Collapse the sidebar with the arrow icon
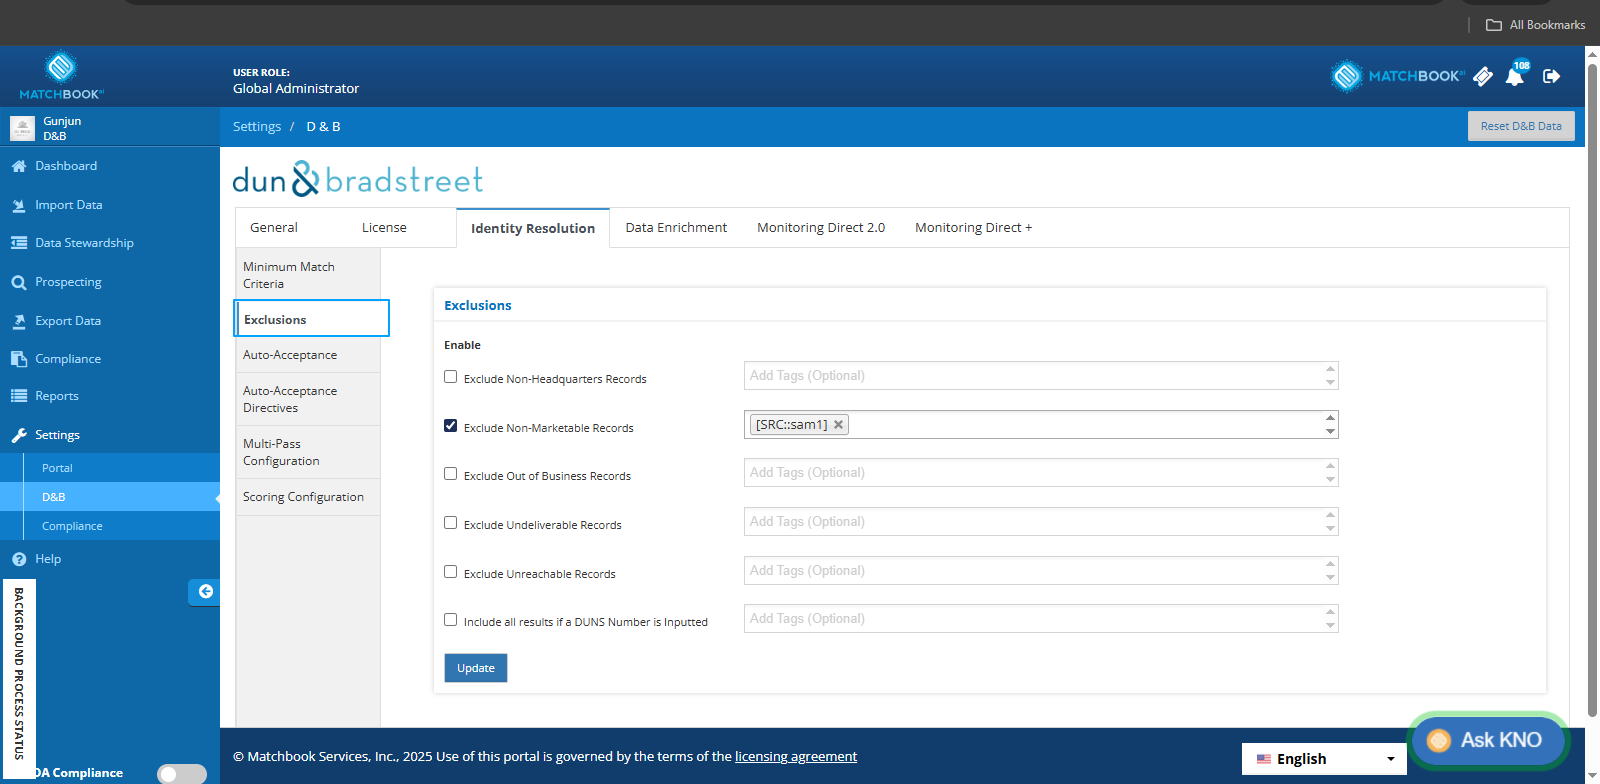1600x784 pixels. (205, 592)
